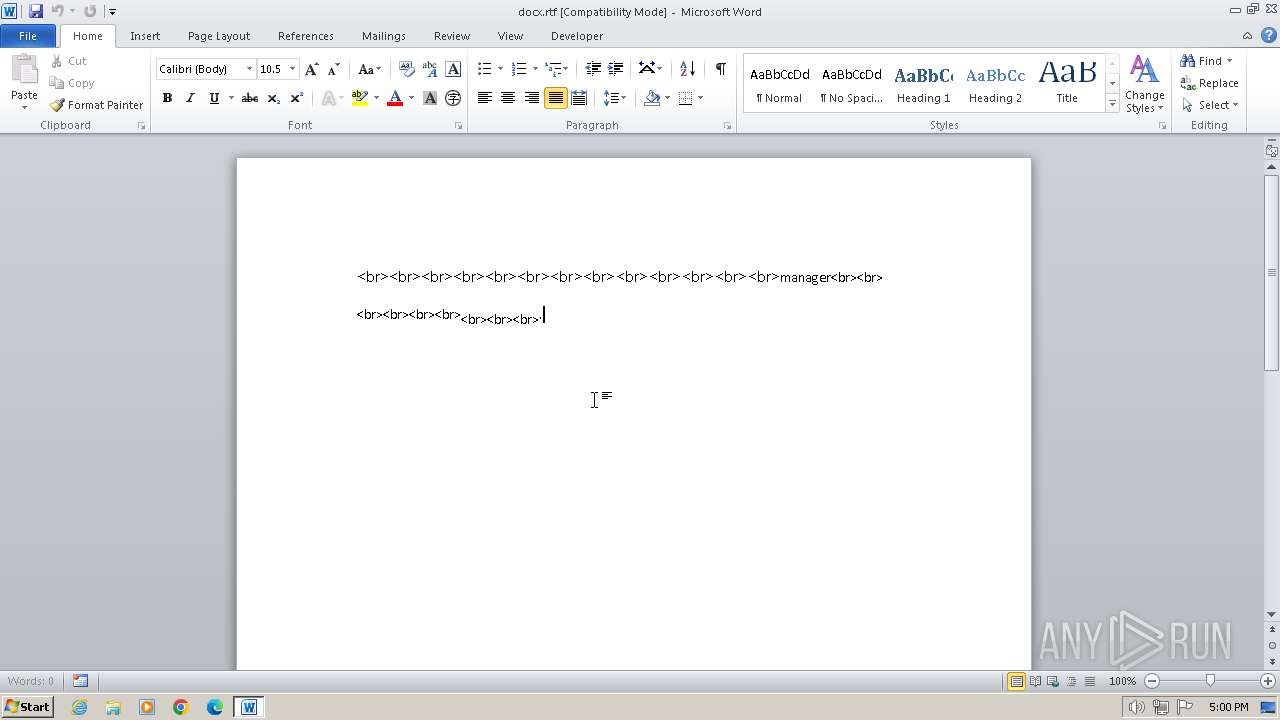The height and width of the screenshot is (720, 1280).
Task: Sort text A to Z
Action: pos(687,69)
